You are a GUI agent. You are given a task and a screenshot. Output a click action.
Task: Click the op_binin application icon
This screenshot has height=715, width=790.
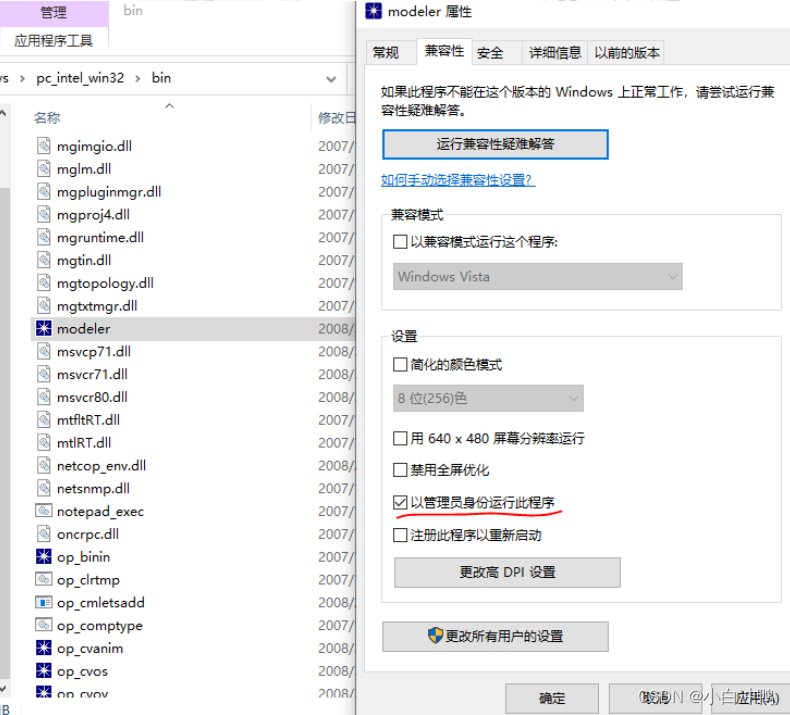(44, 557)
